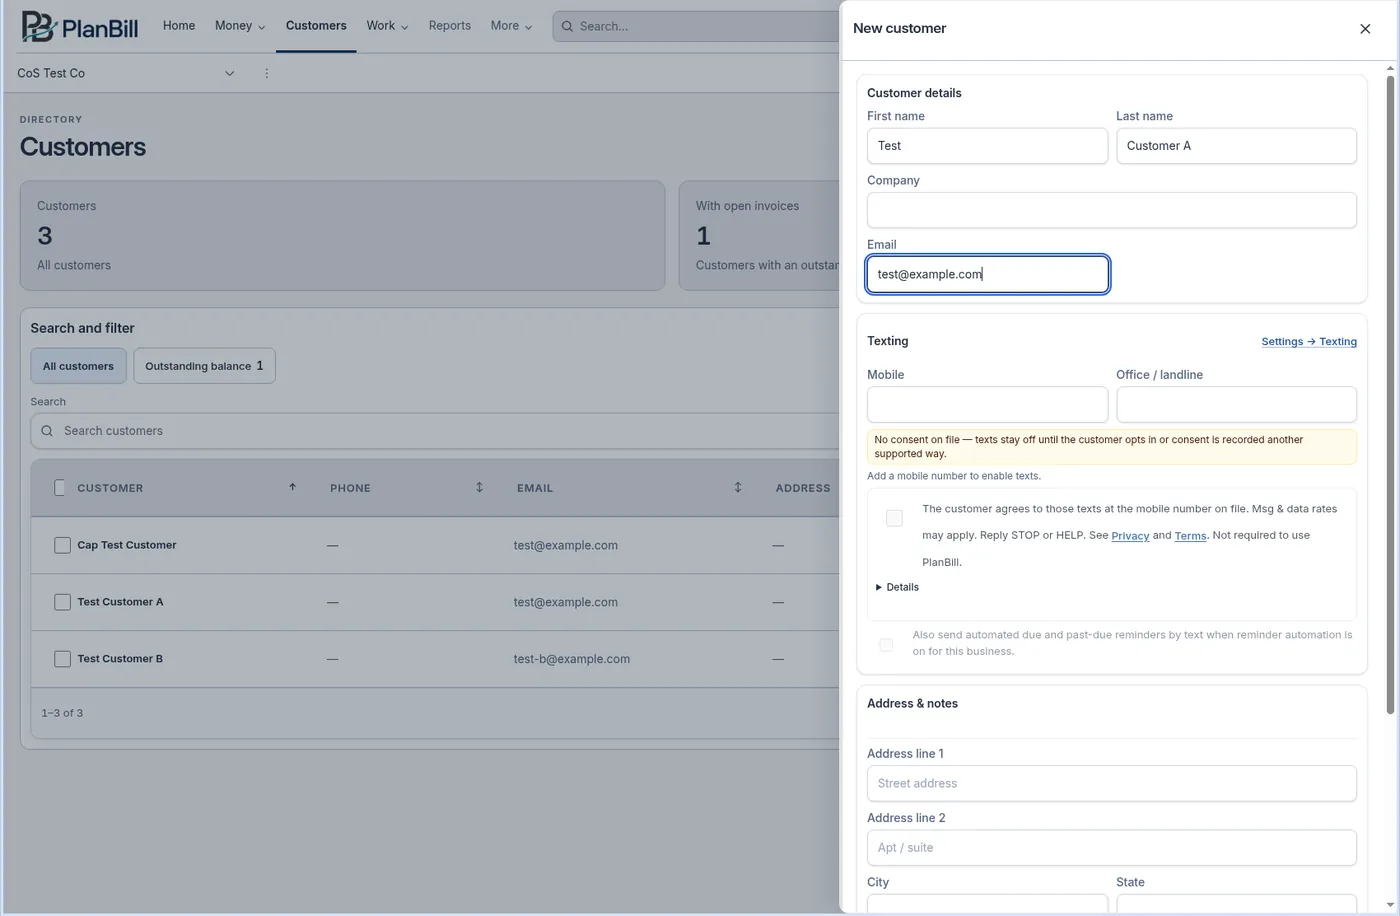Filter by Outstanding balance

(x=204, y=366)
